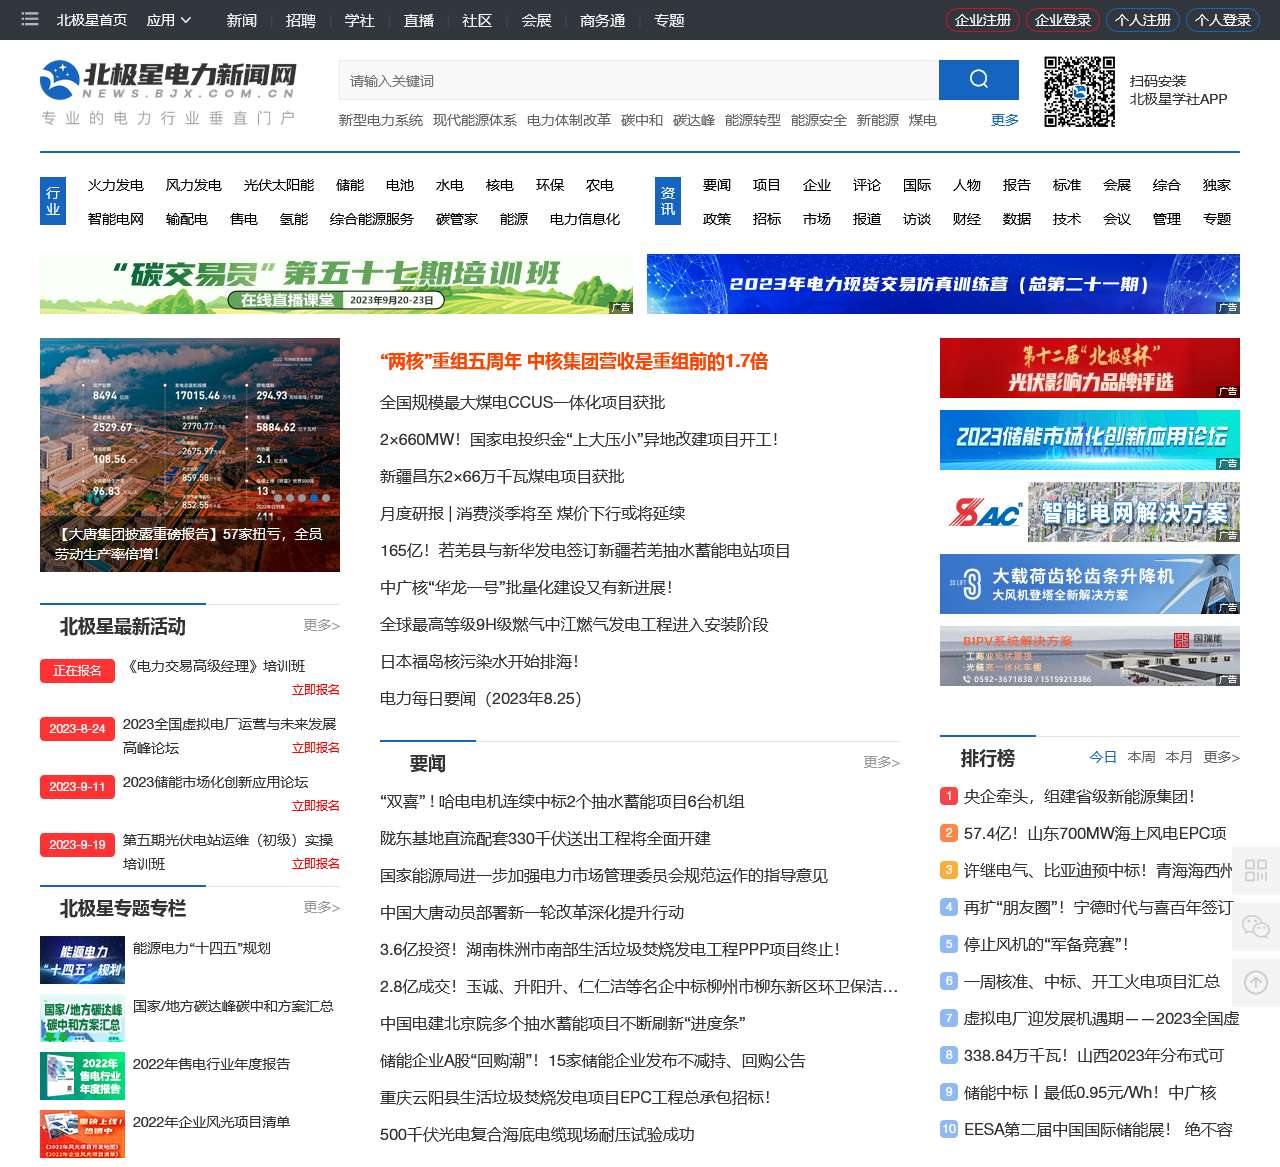Open 更多> beside 北极星专题专栏

click(x=322, y=907)
